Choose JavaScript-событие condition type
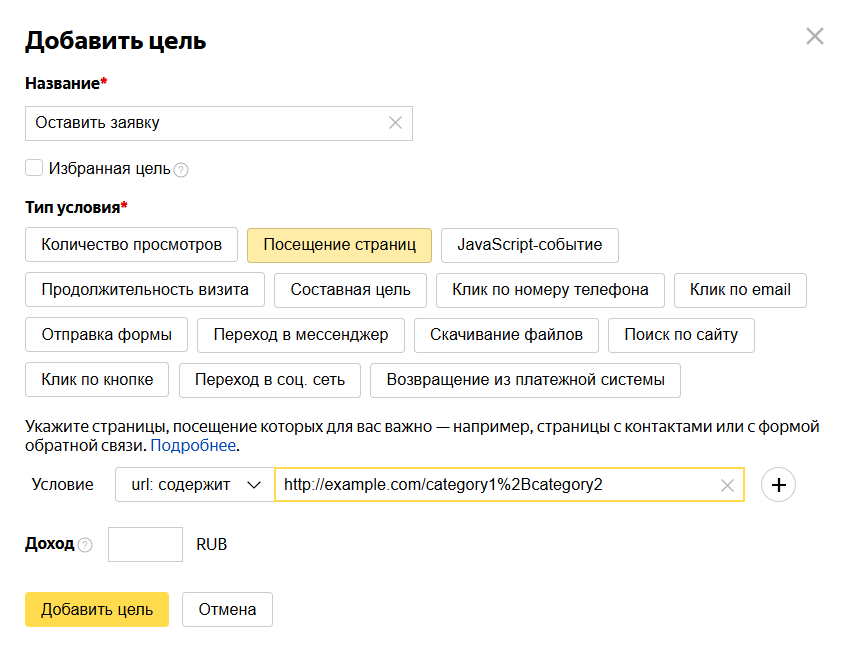The image size is (850, 652). pos(529,245)
